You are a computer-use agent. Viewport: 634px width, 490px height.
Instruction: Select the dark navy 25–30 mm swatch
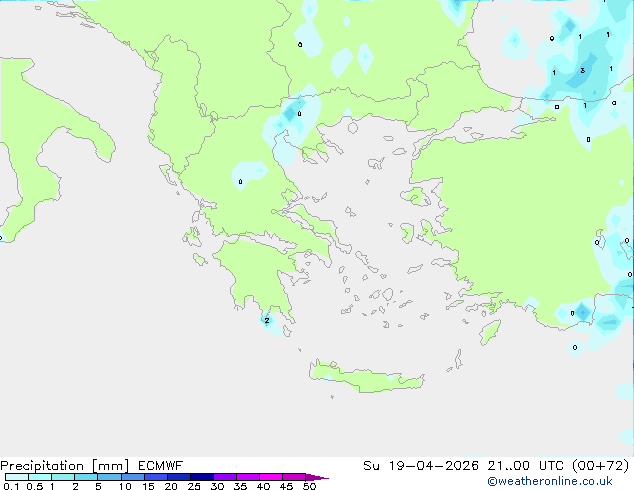coord(202,477)
